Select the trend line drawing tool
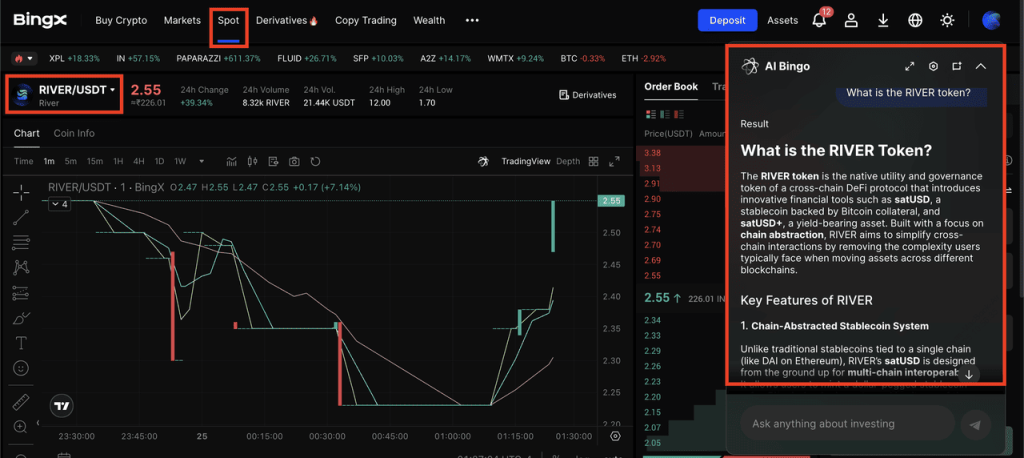This screenshot has height=458, width=1024. [21, 217]
